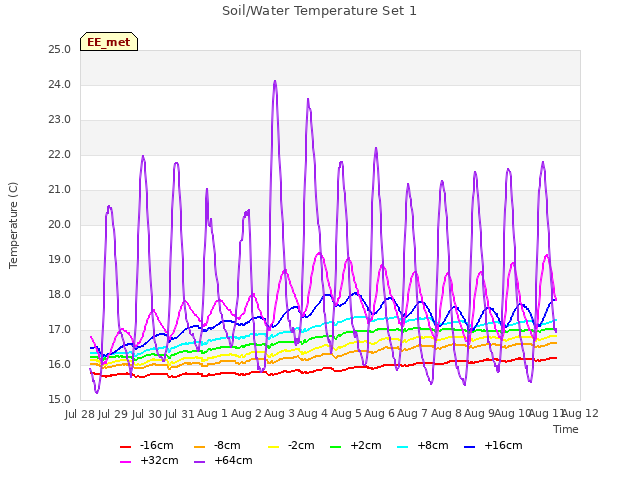This screenshot has width=640, height=480.
Task: Select the +64cm legend label
Action: click(233, 460)
